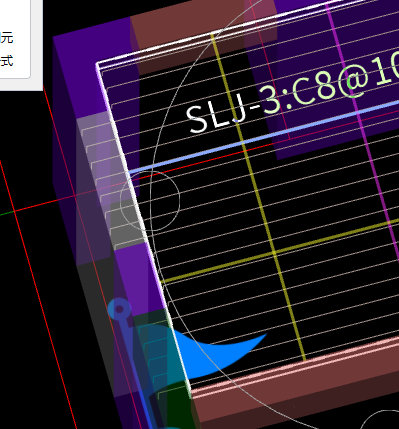
Task: Click the partial circle in bottom-right corner
Action: click(379, 420)
